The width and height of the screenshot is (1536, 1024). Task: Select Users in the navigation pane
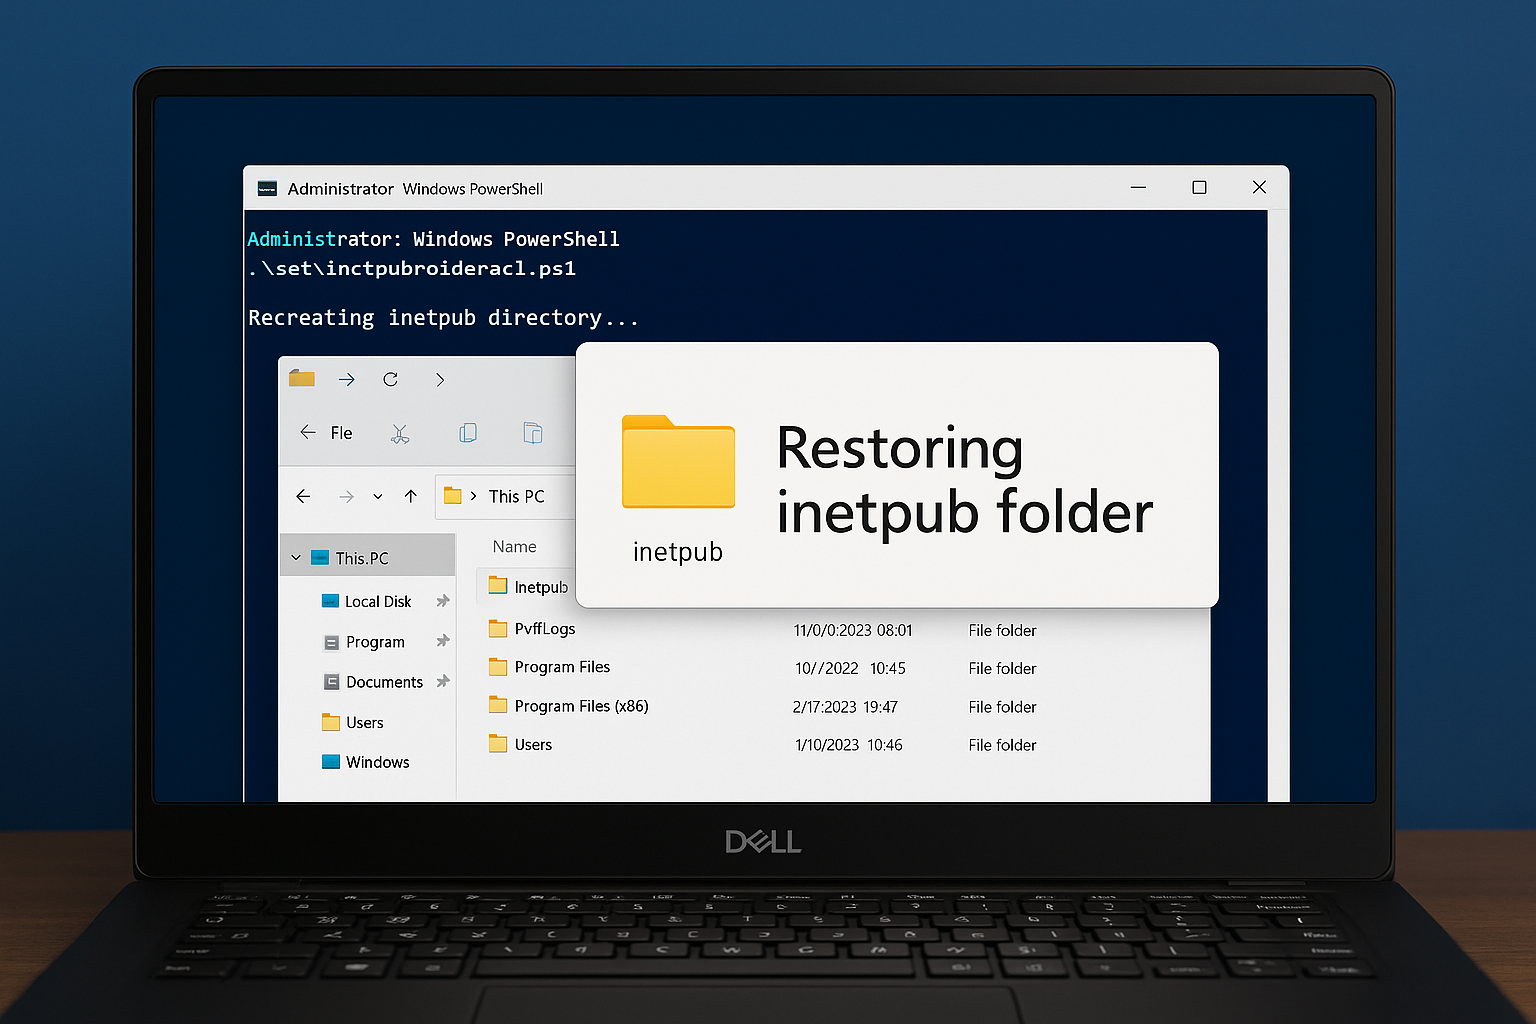364,722
